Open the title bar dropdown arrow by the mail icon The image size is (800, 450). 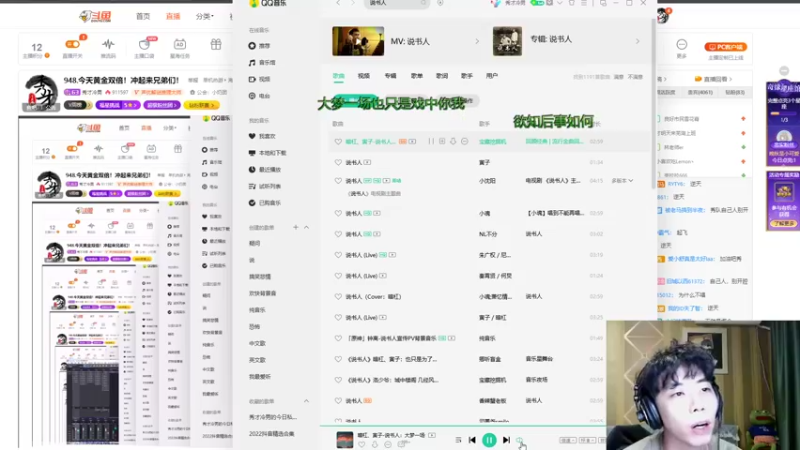tap(560, 3)
